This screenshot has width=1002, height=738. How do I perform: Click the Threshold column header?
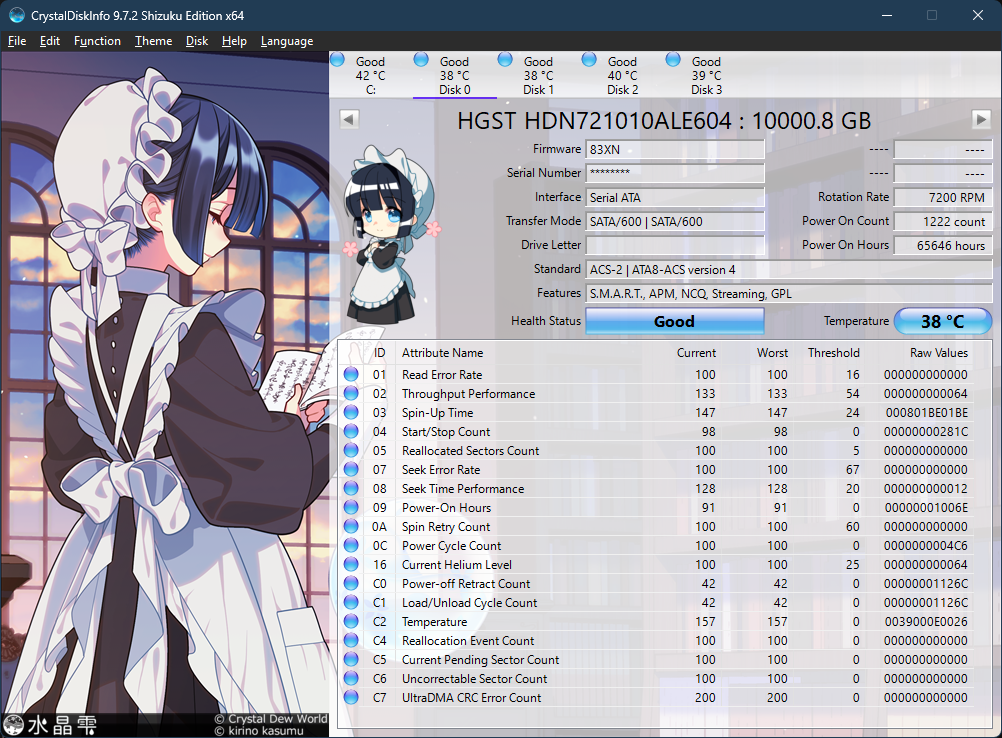(x=833, y=353)
